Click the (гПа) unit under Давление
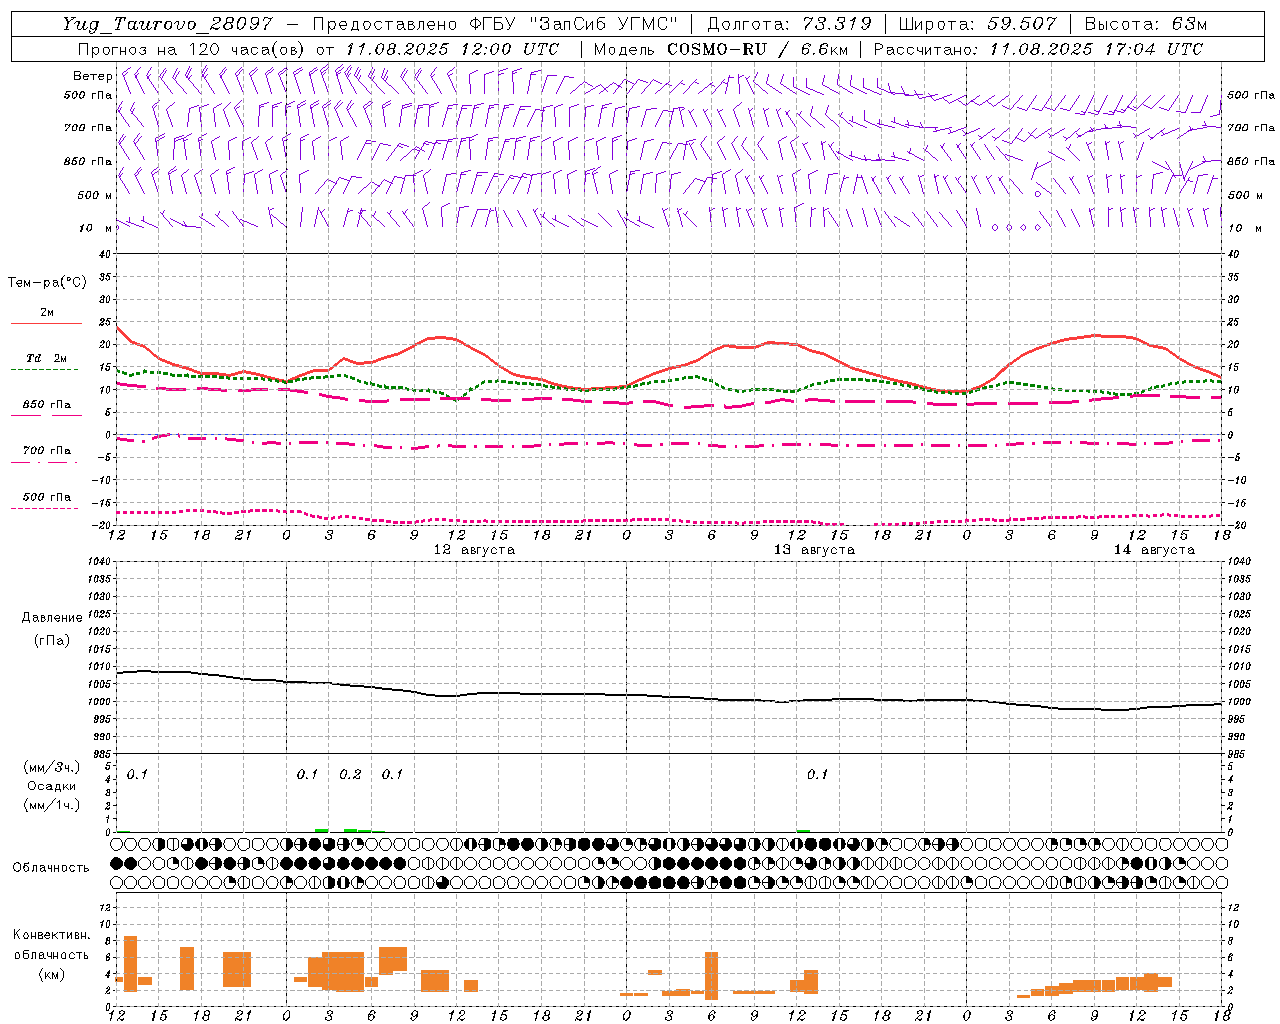This screenshot has width=1280, height=1024. coord(52,640)
